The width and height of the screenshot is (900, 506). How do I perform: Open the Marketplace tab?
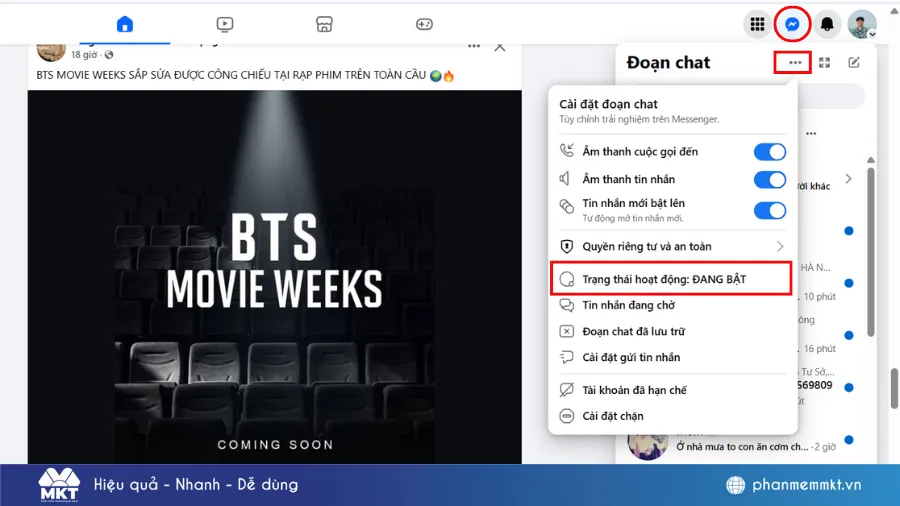click(x=324, y=24)
